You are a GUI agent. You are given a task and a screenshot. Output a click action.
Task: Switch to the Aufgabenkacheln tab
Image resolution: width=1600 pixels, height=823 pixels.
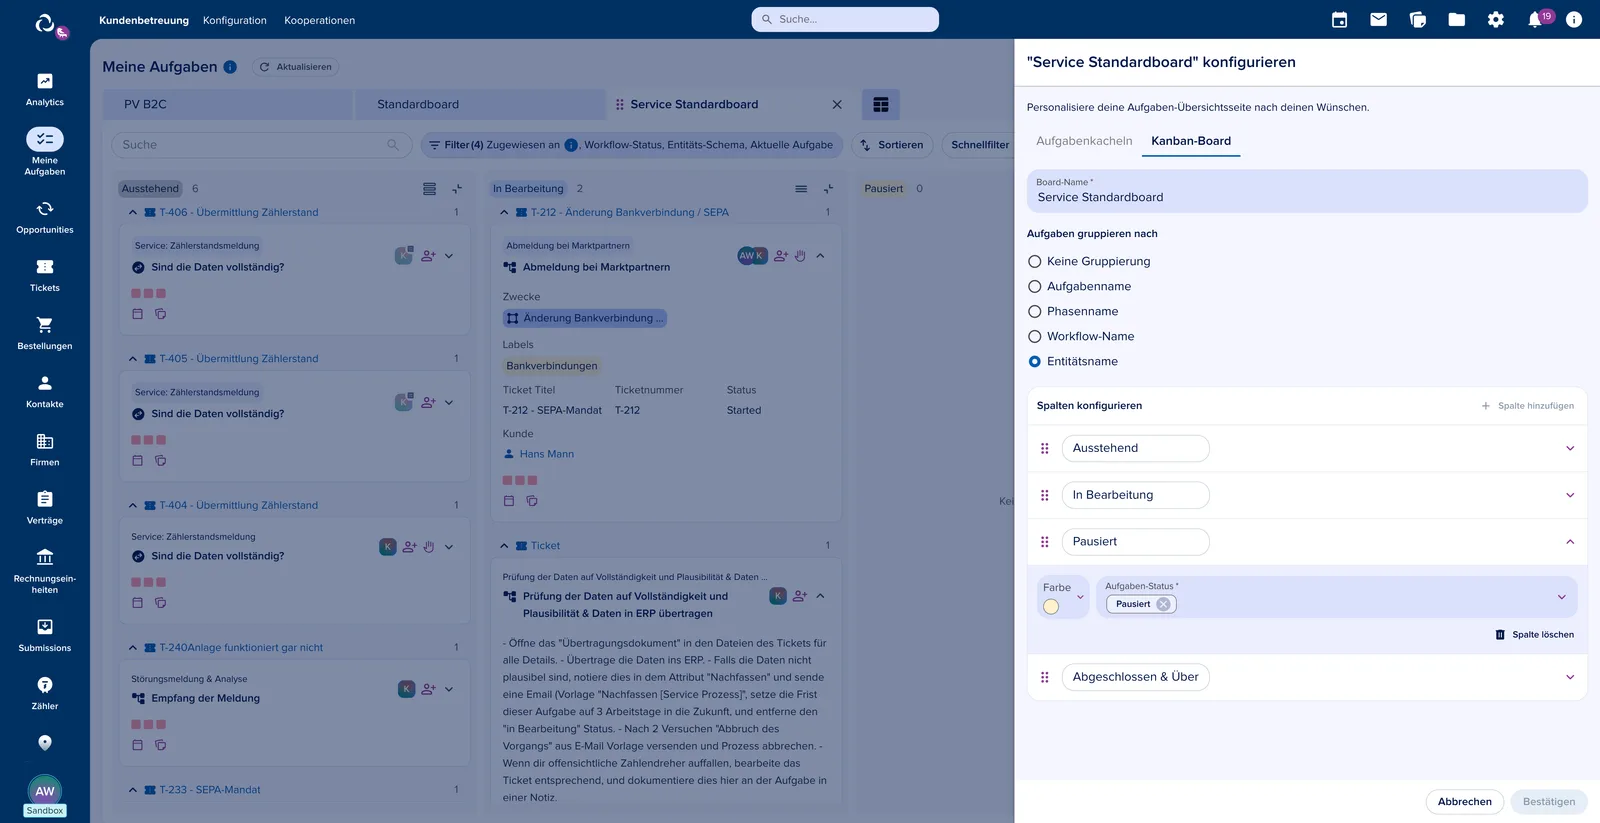pos(1084,141)
